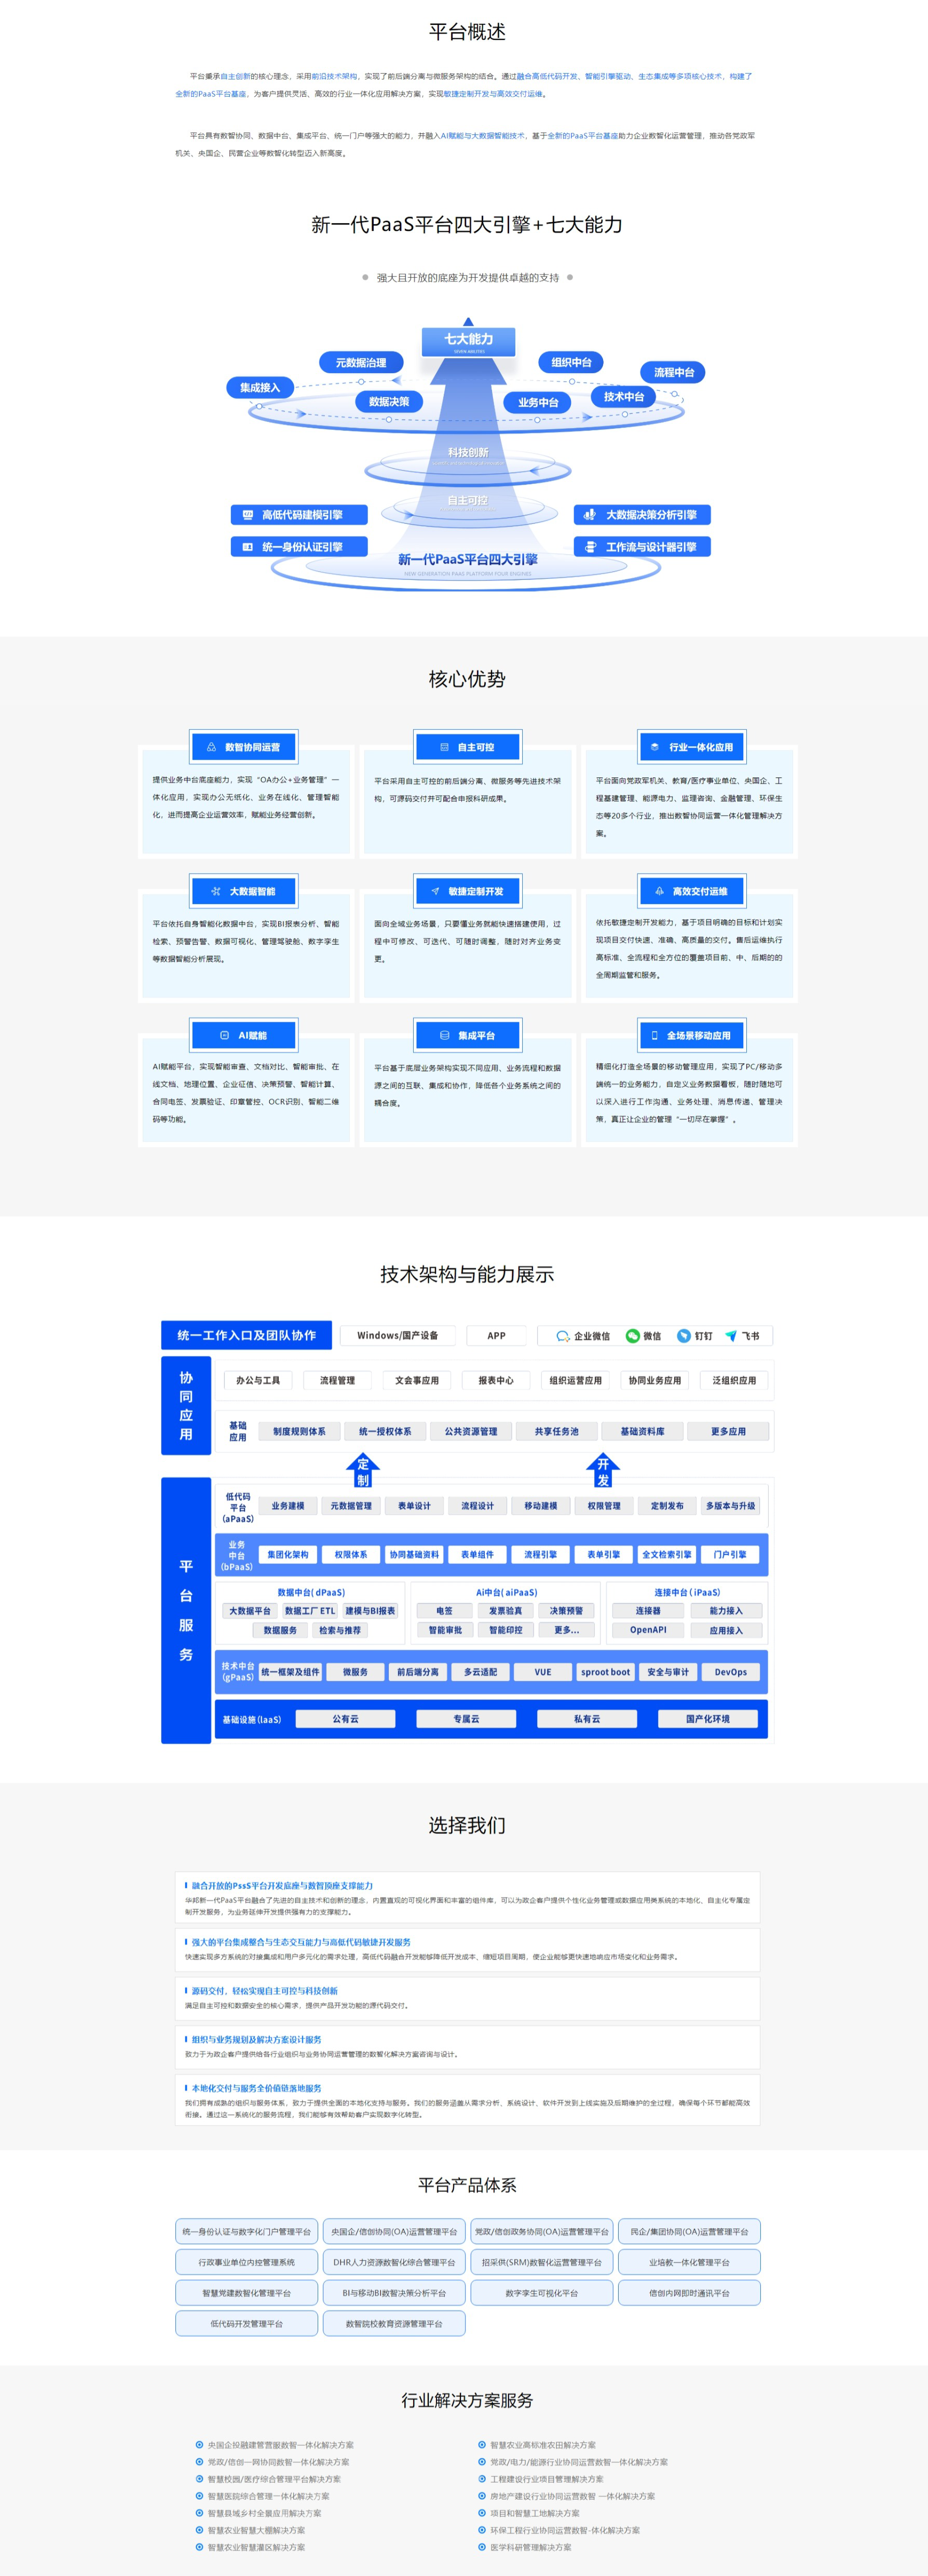Image resolution: width=928 pixels, height=2576 pixels.
Task: Open the 智慧农业高标准农田解决方案 link
Action: [x=542, y=2444]
